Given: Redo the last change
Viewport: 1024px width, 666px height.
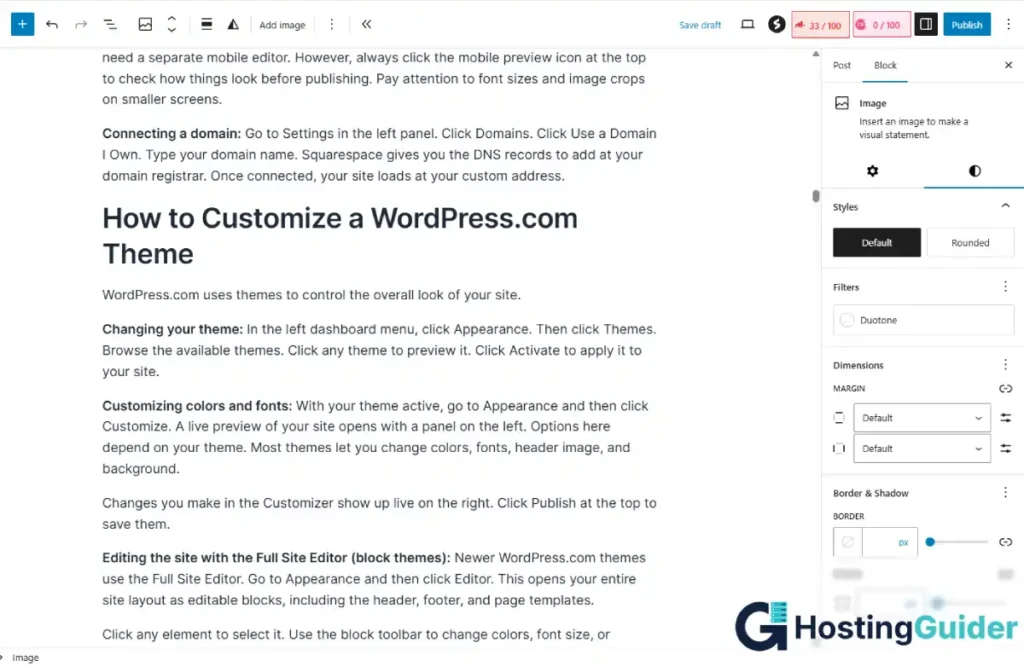Looking at the screenshot, I should point(81,24).
